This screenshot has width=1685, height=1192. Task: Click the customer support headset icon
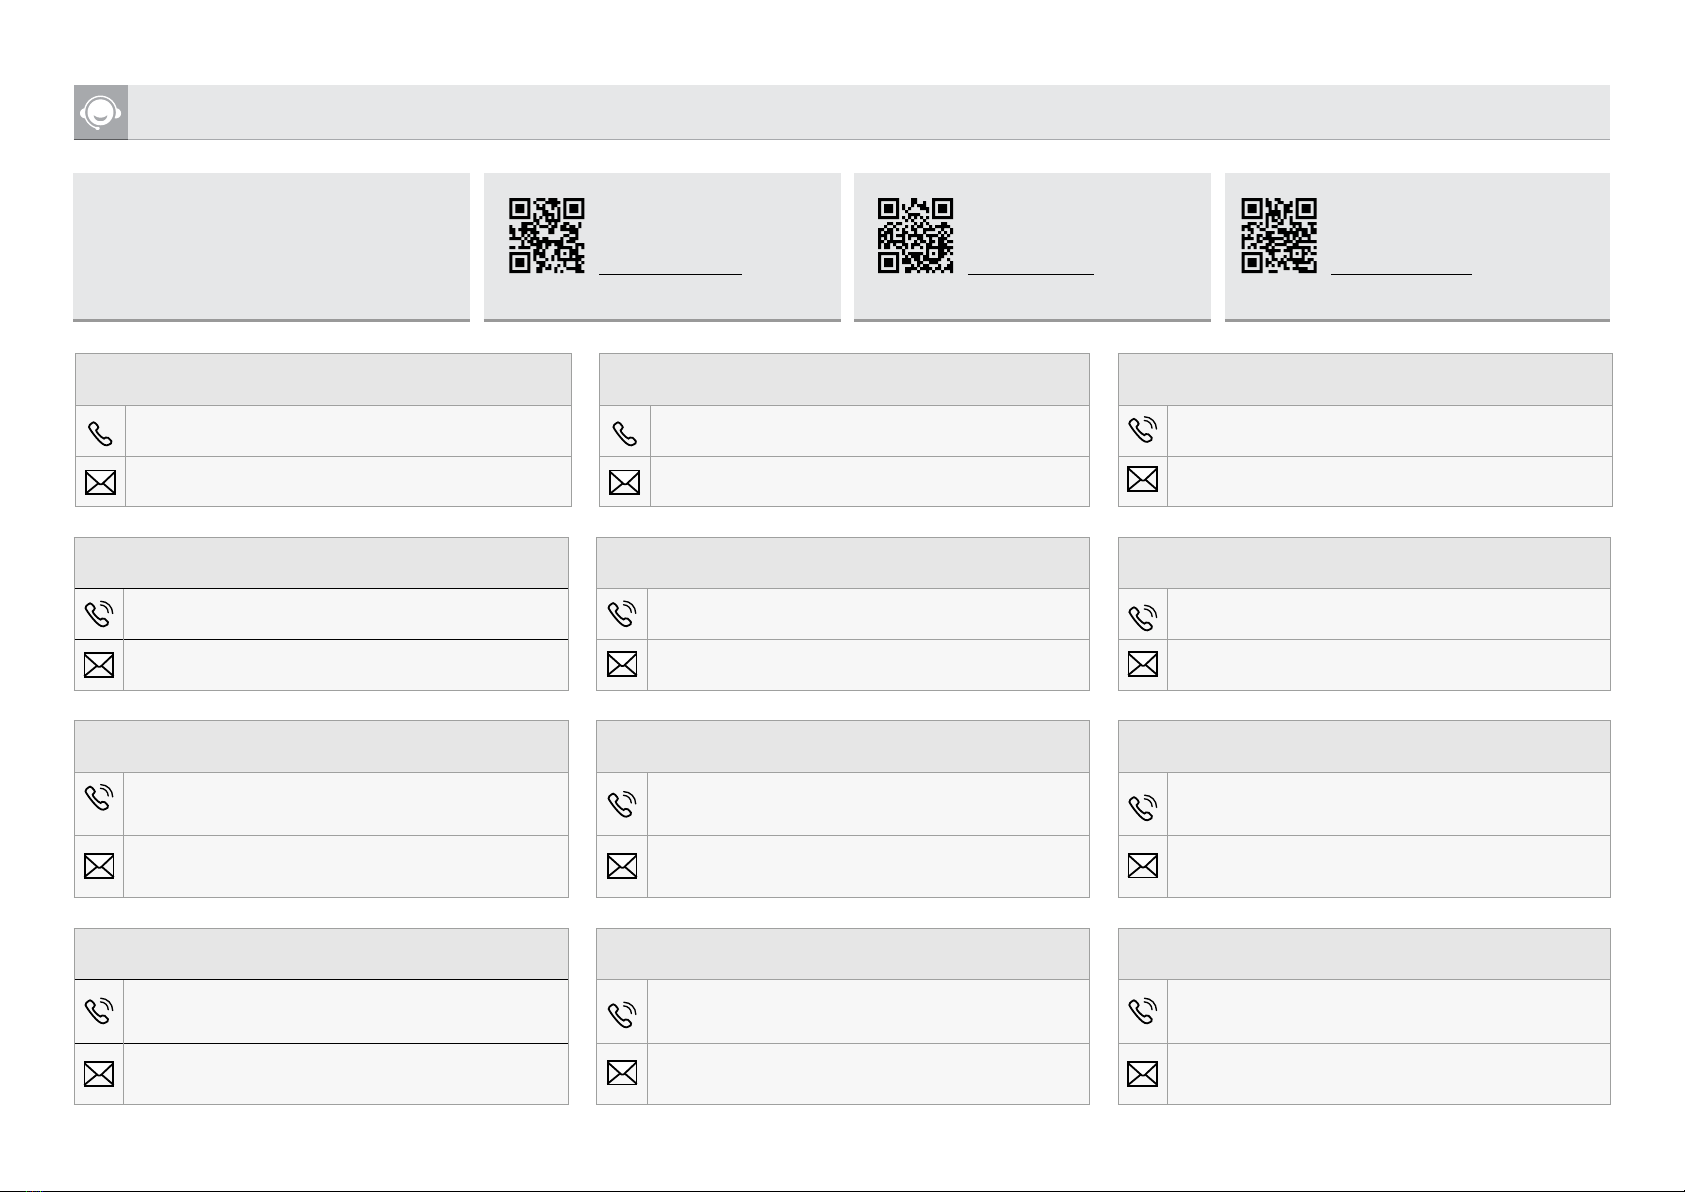pyautogui.click(x=100, y=112)
